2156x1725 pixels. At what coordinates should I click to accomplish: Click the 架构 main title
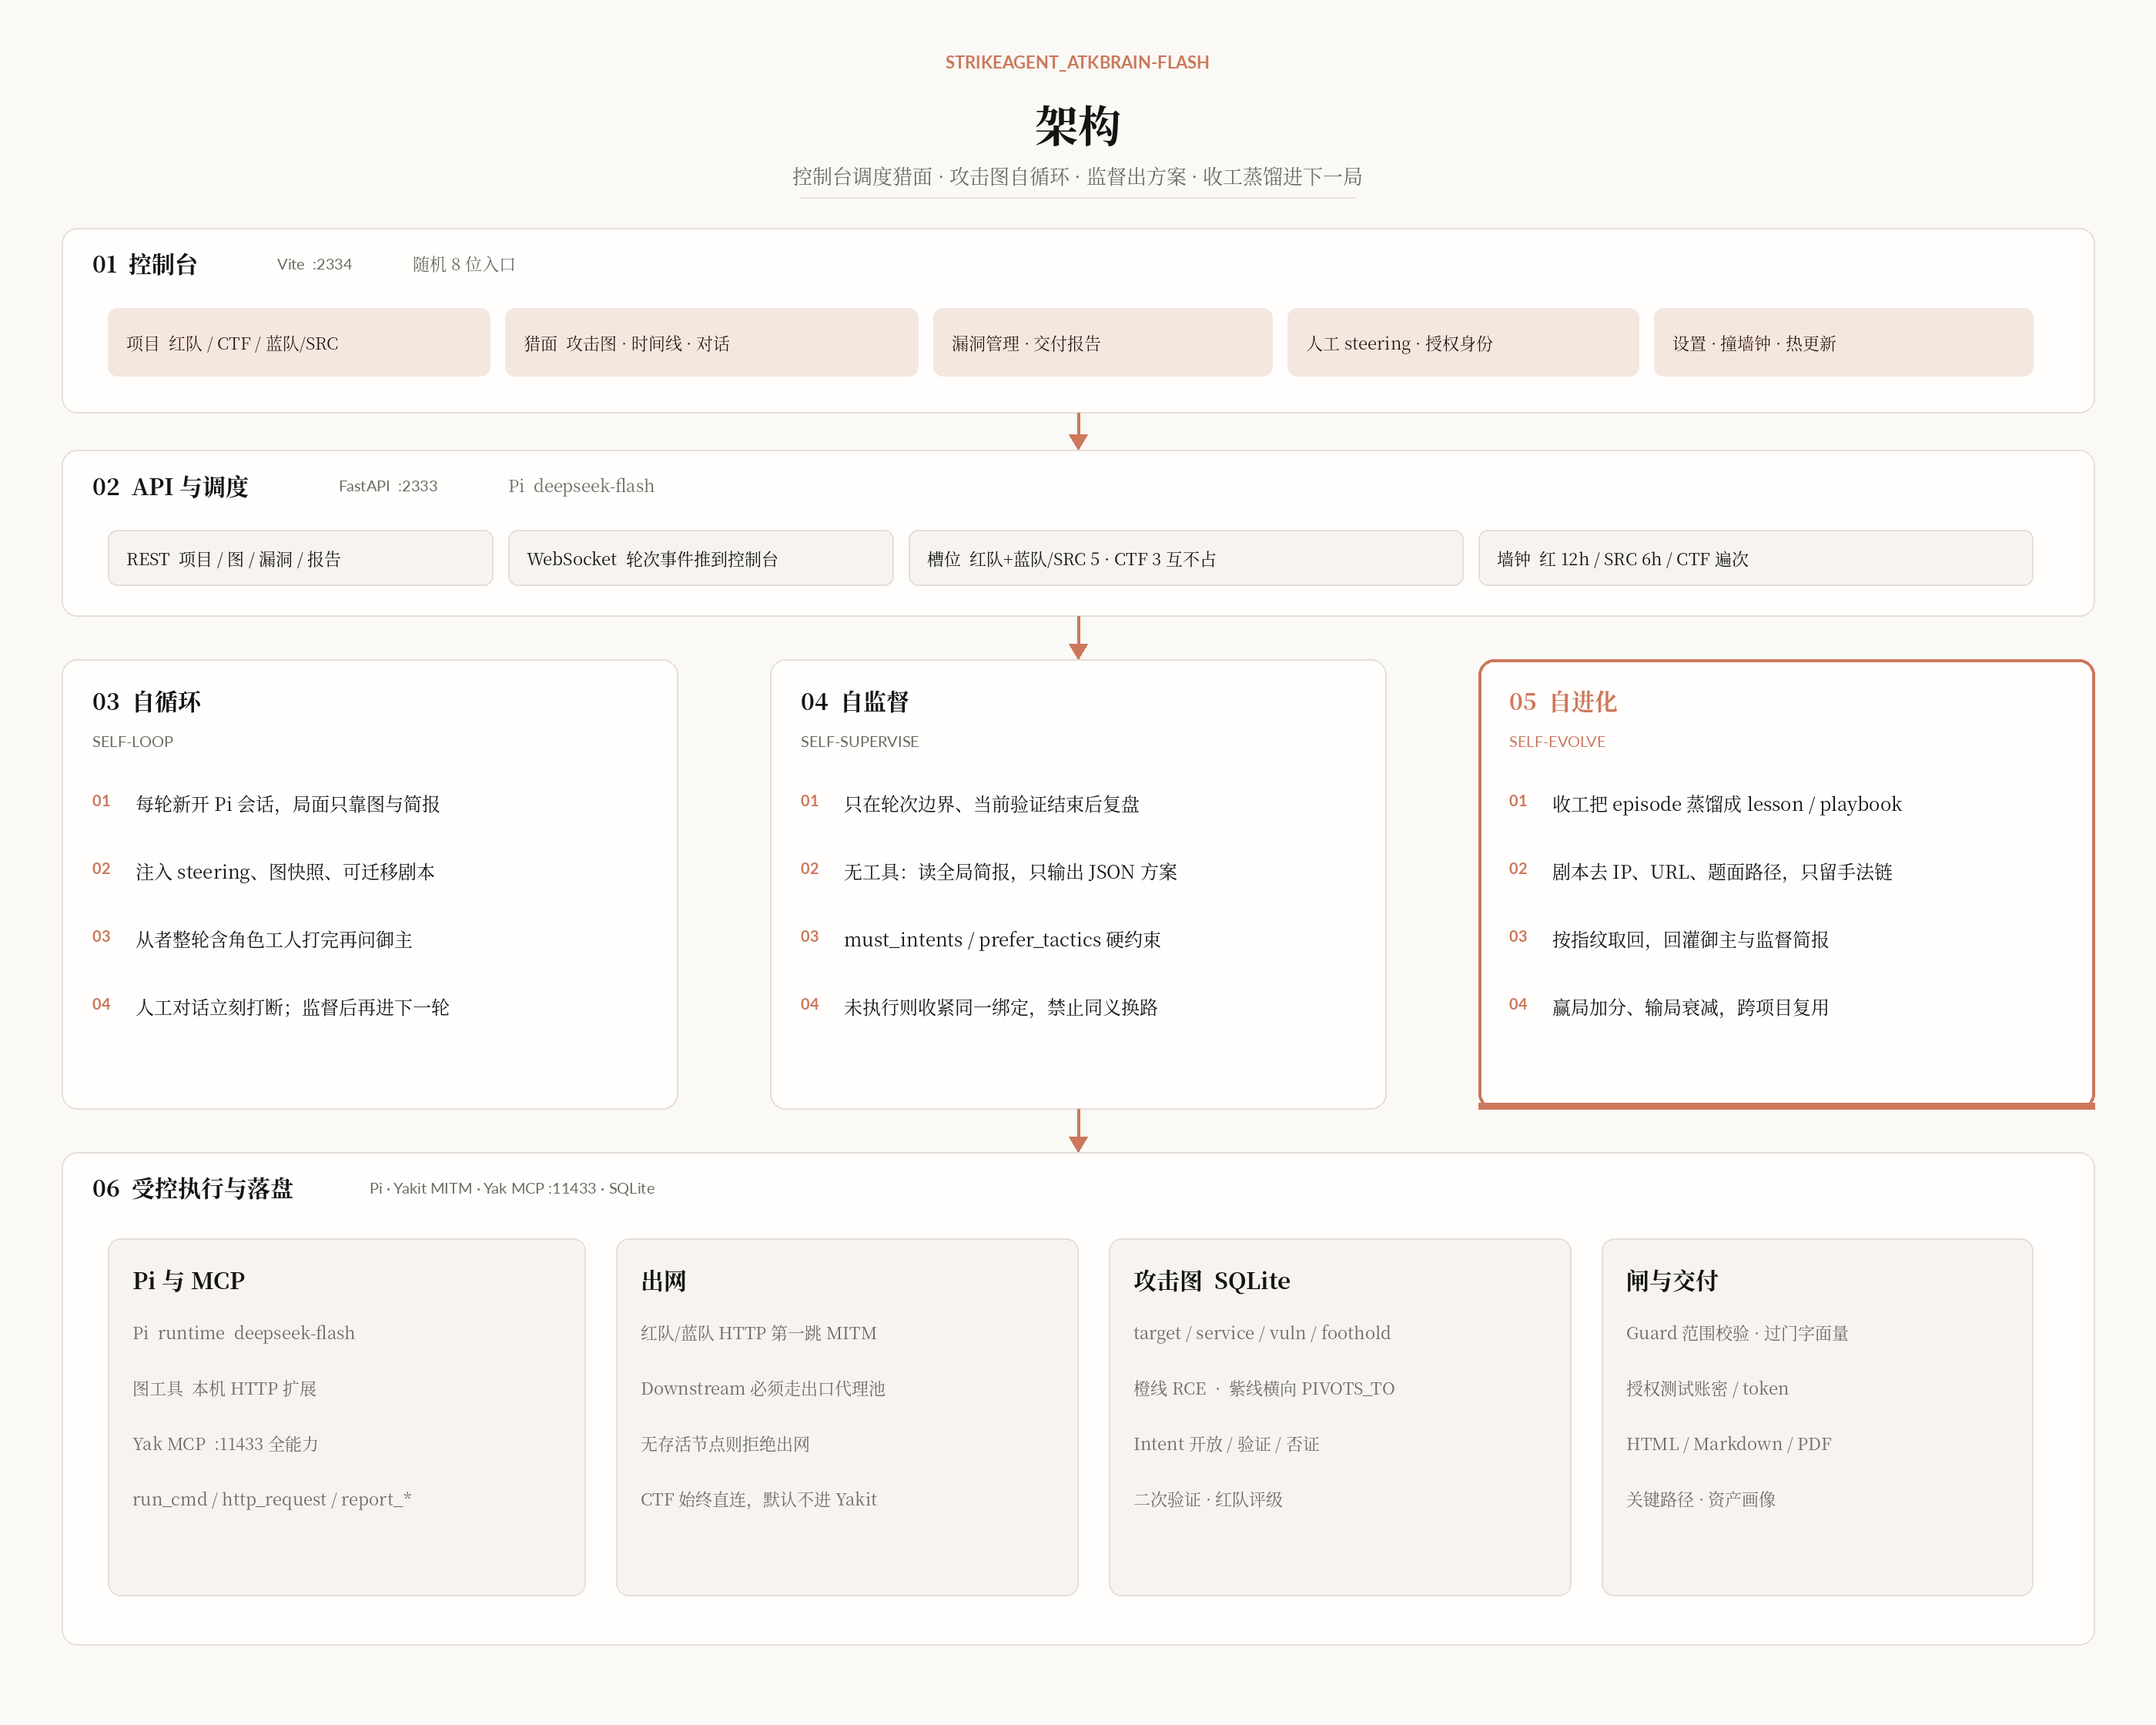click(x=1077, y=126)
